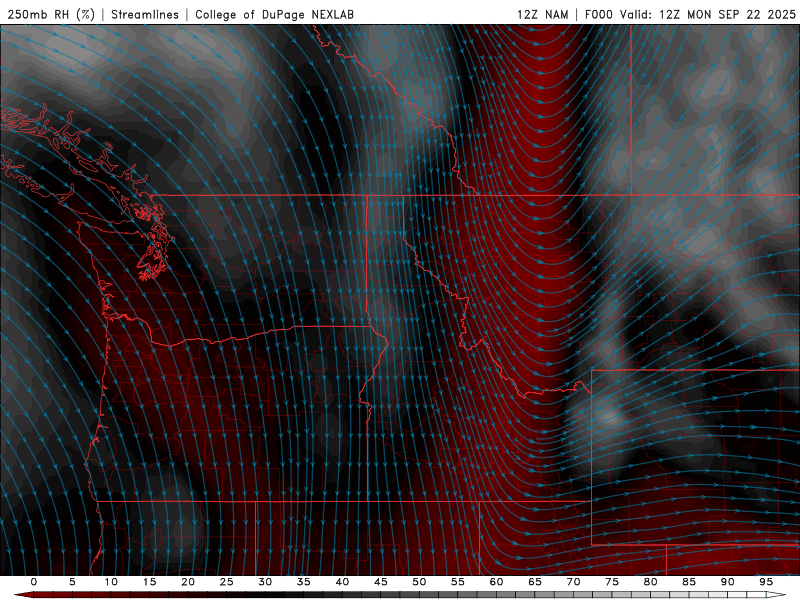Image resolution: width=800 pixels, height=600 pixels.
Task: Click the colorbar label '35'
Action: (x=304, y=582)
